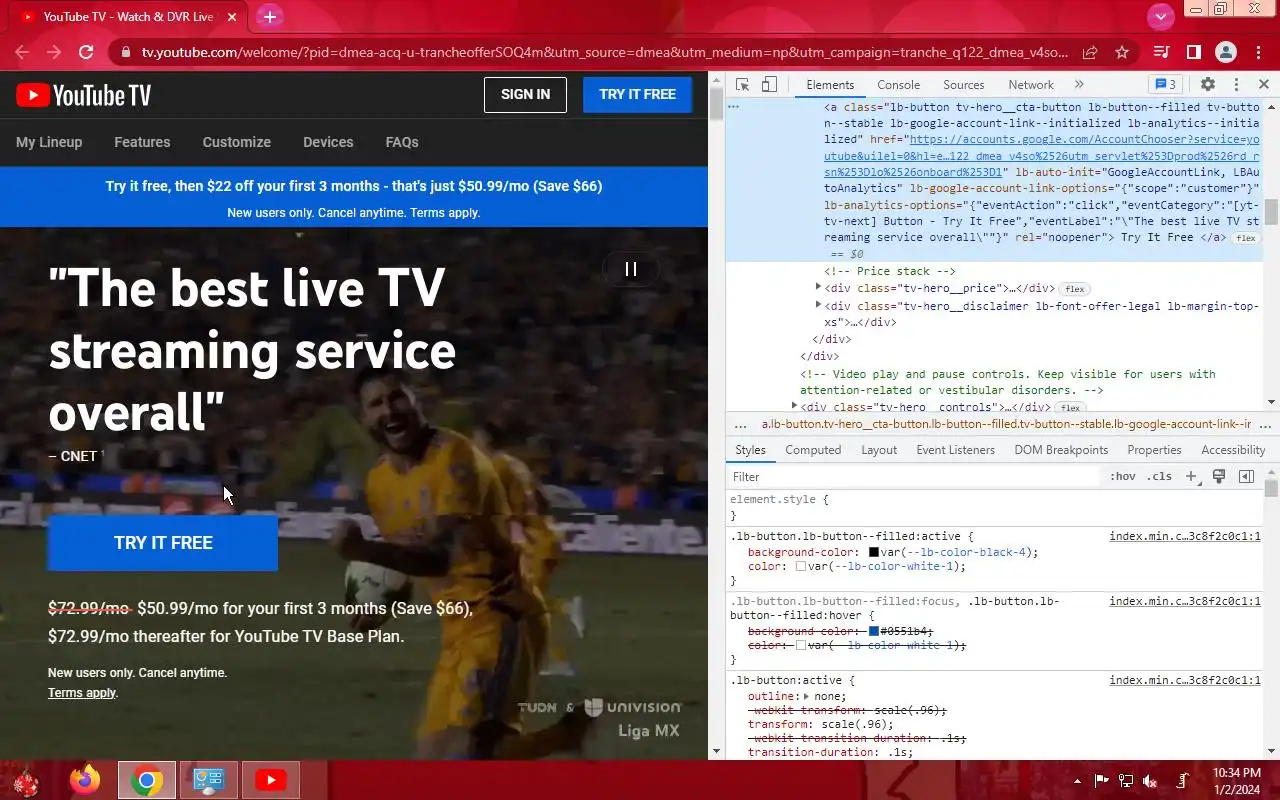Image resolution: width=1280 pixels, height=800 pixels.
Task: Open Firefox from the taskbar
Action: click(86, 780)
